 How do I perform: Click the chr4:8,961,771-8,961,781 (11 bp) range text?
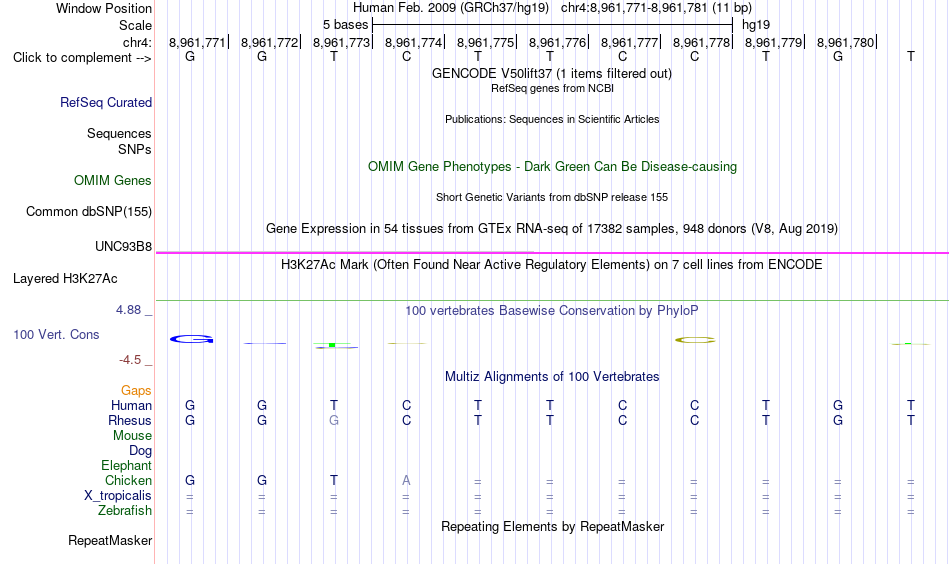[x=656, y=8]
